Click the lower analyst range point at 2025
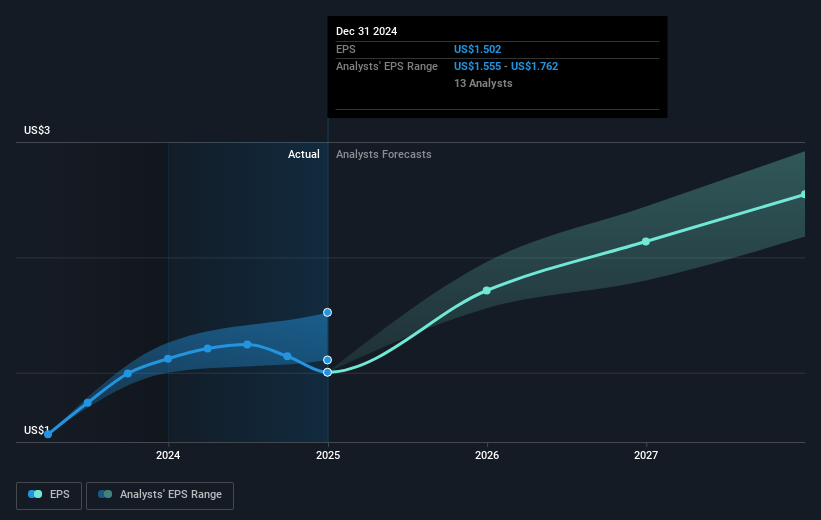This screenshot has height=520, width=821. (327, 360)
